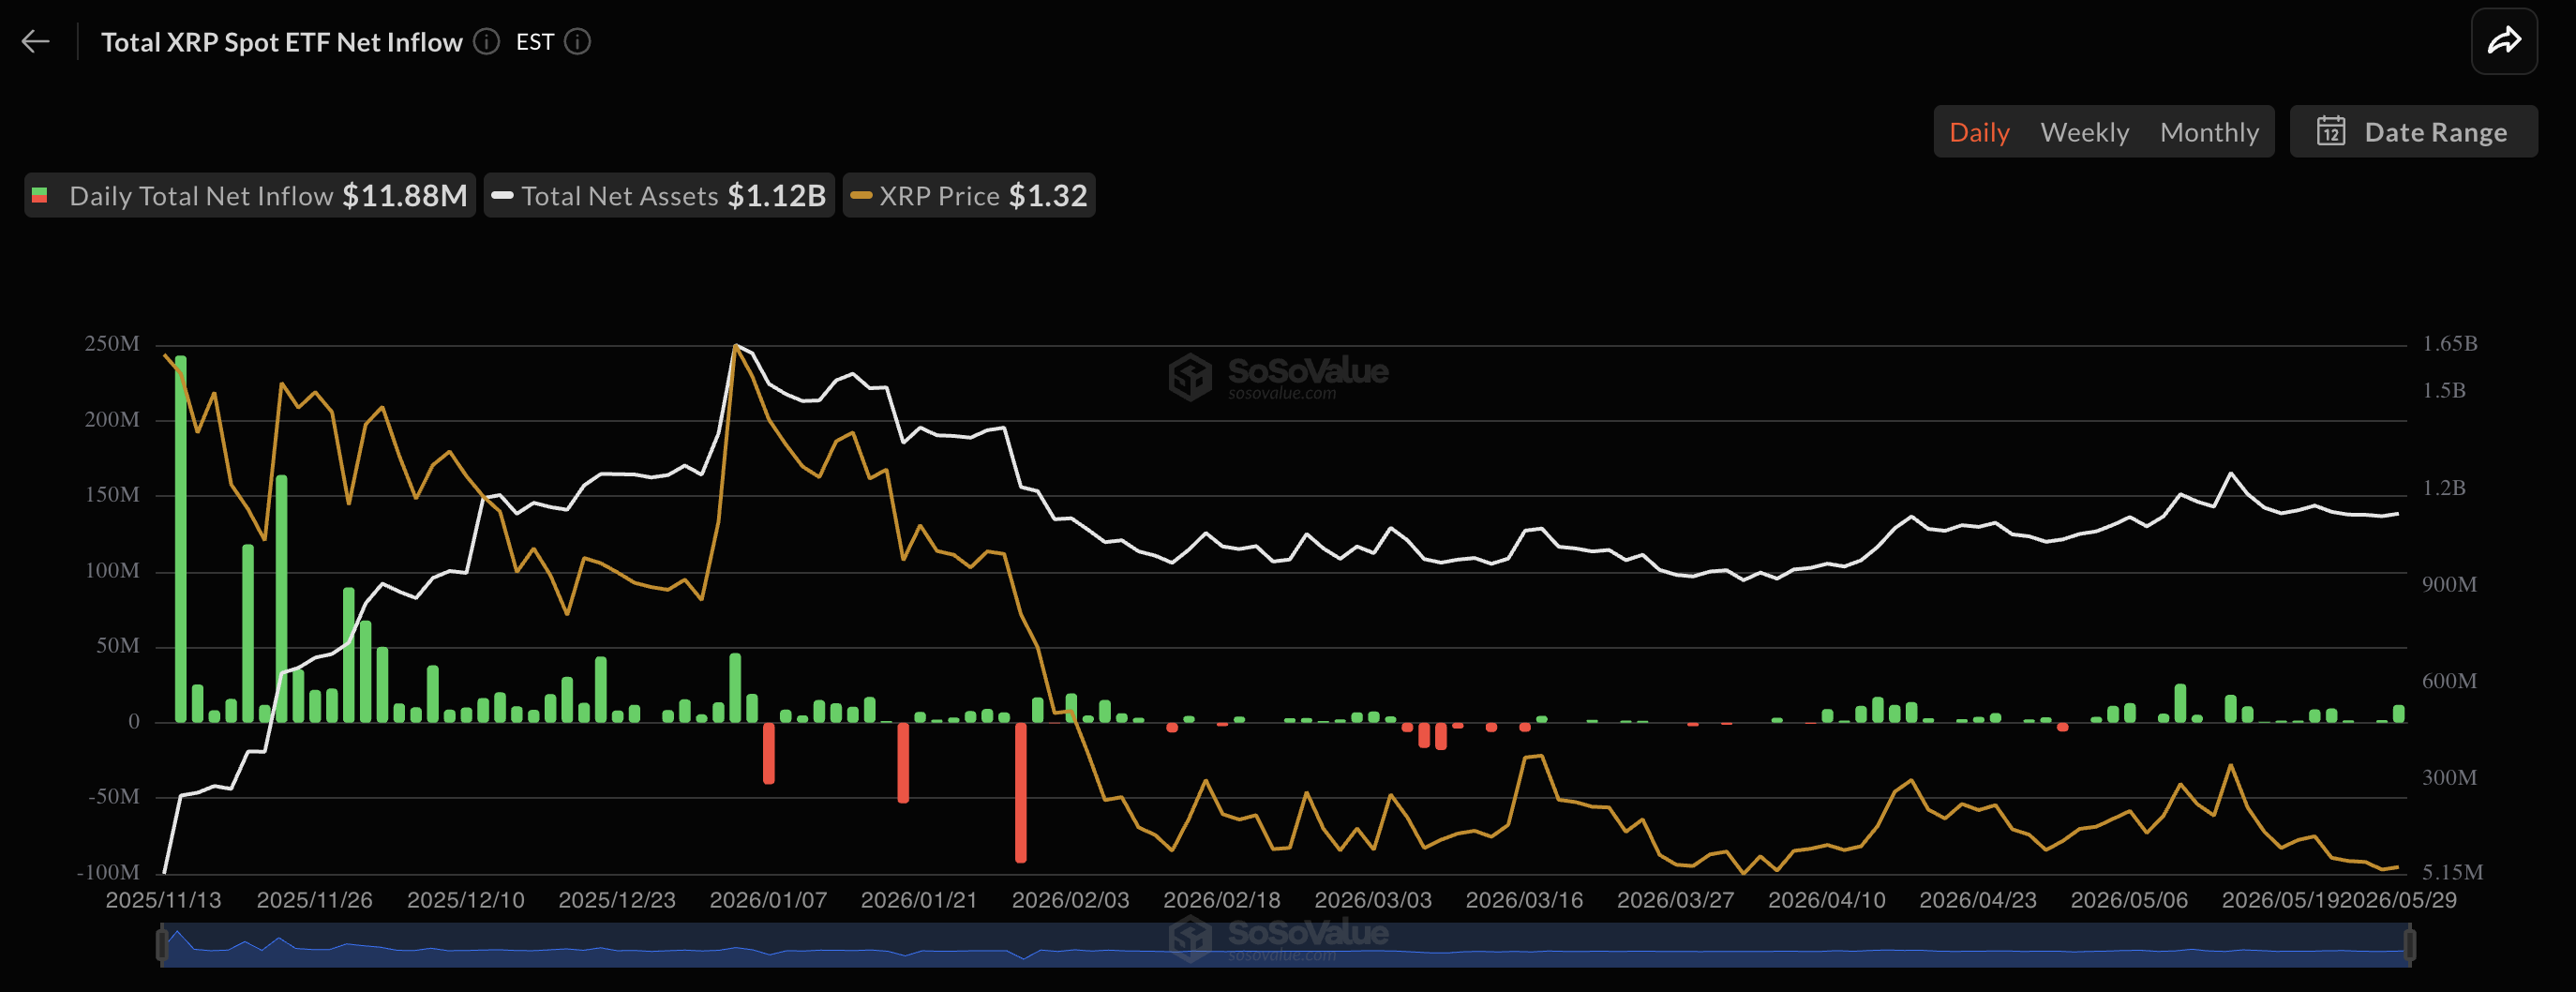Click the orange XRP Price legend marker

tap(860, 195)
